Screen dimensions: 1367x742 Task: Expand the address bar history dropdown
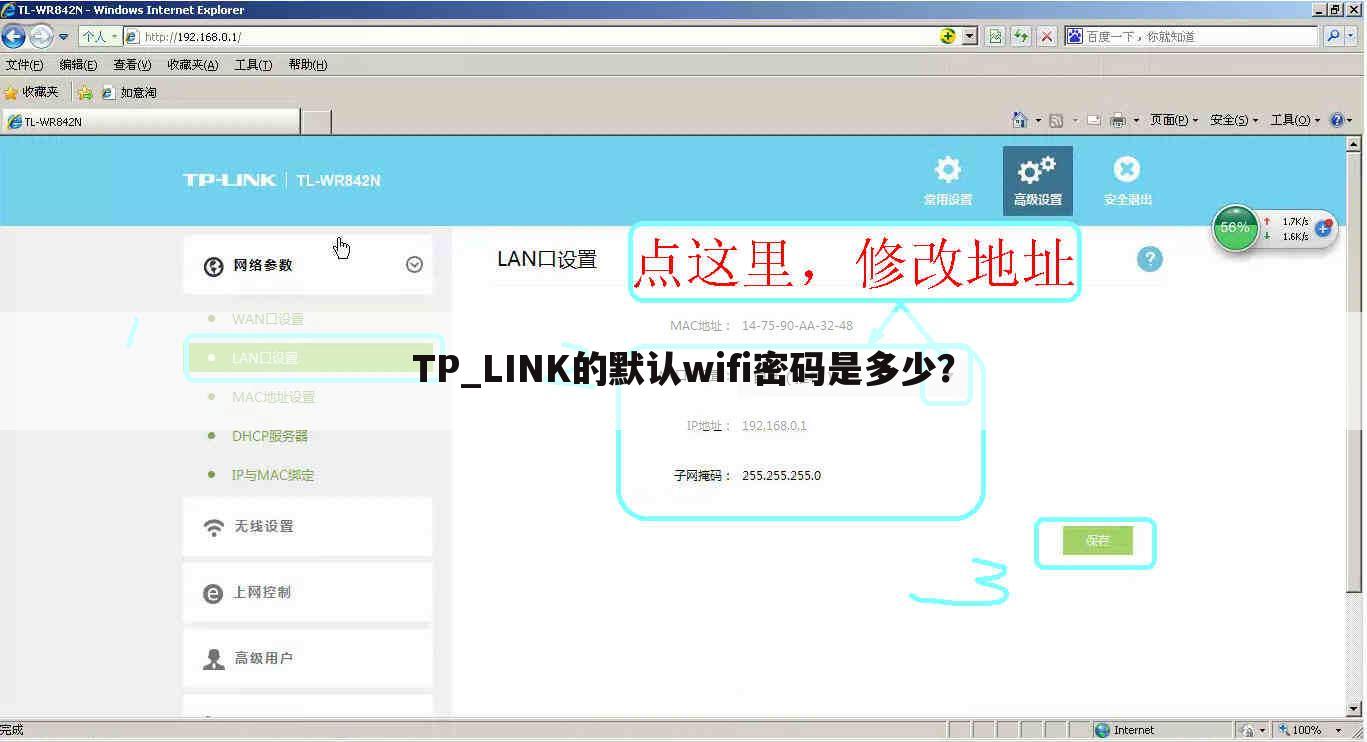click(970, 37)
